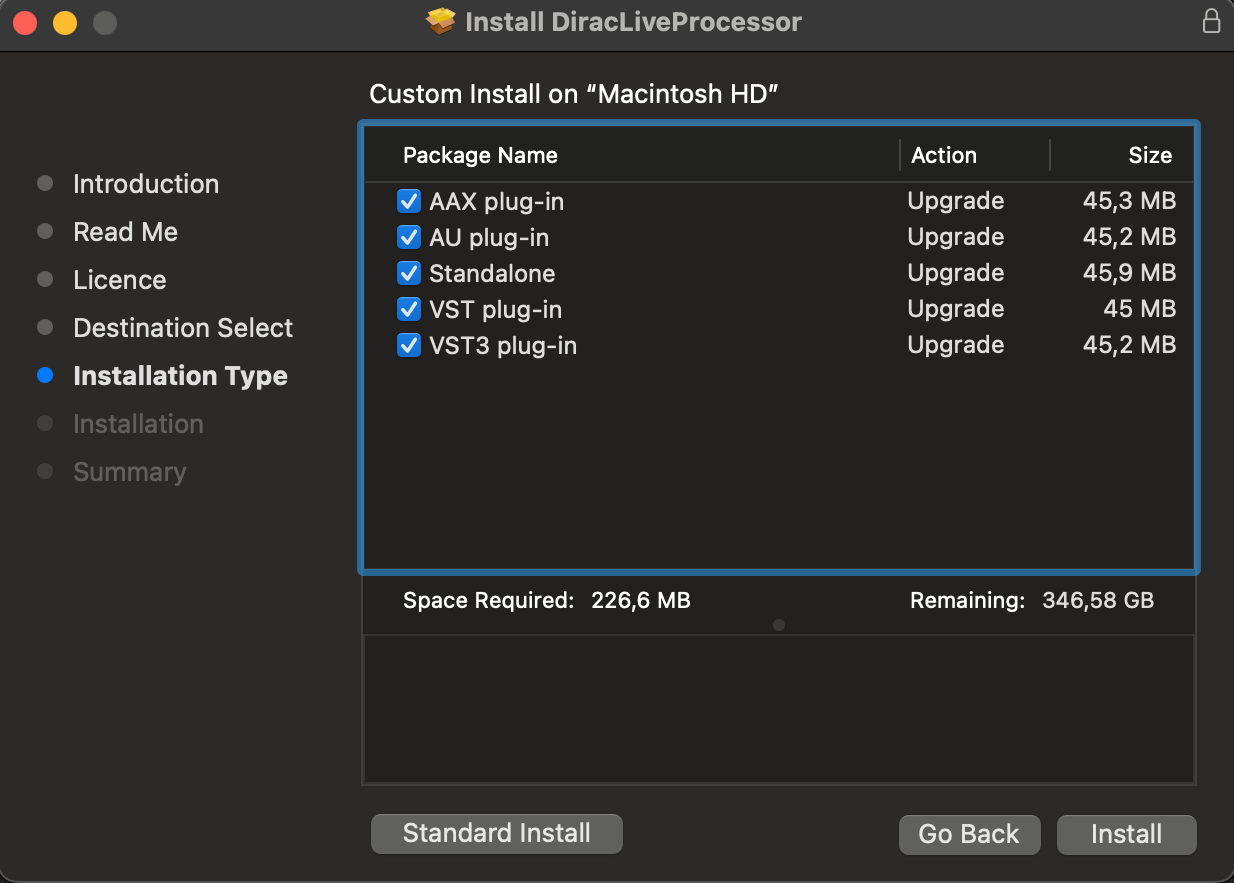Select the Installation Type step
This screenshot has width=1234, height=883.
(x=181, y=376)
